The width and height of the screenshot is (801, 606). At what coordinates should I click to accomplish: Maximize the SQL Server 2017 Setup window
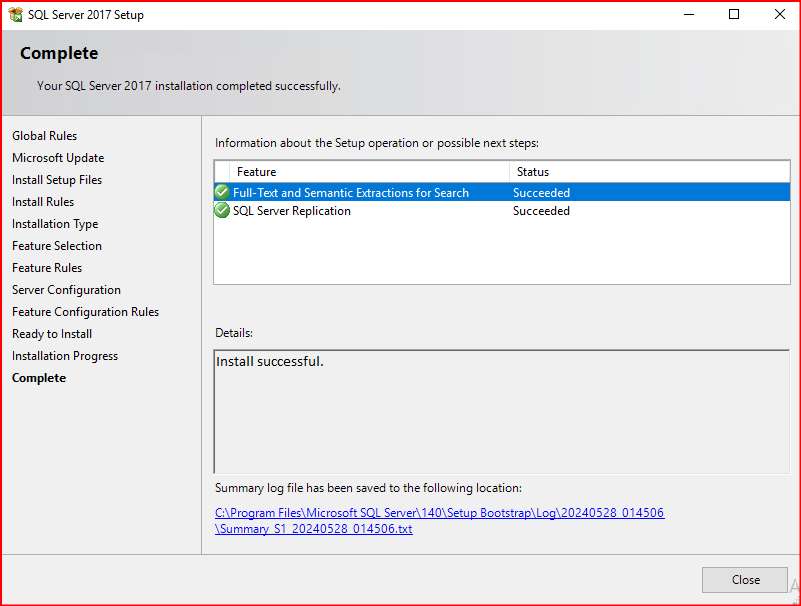point(734,14)
